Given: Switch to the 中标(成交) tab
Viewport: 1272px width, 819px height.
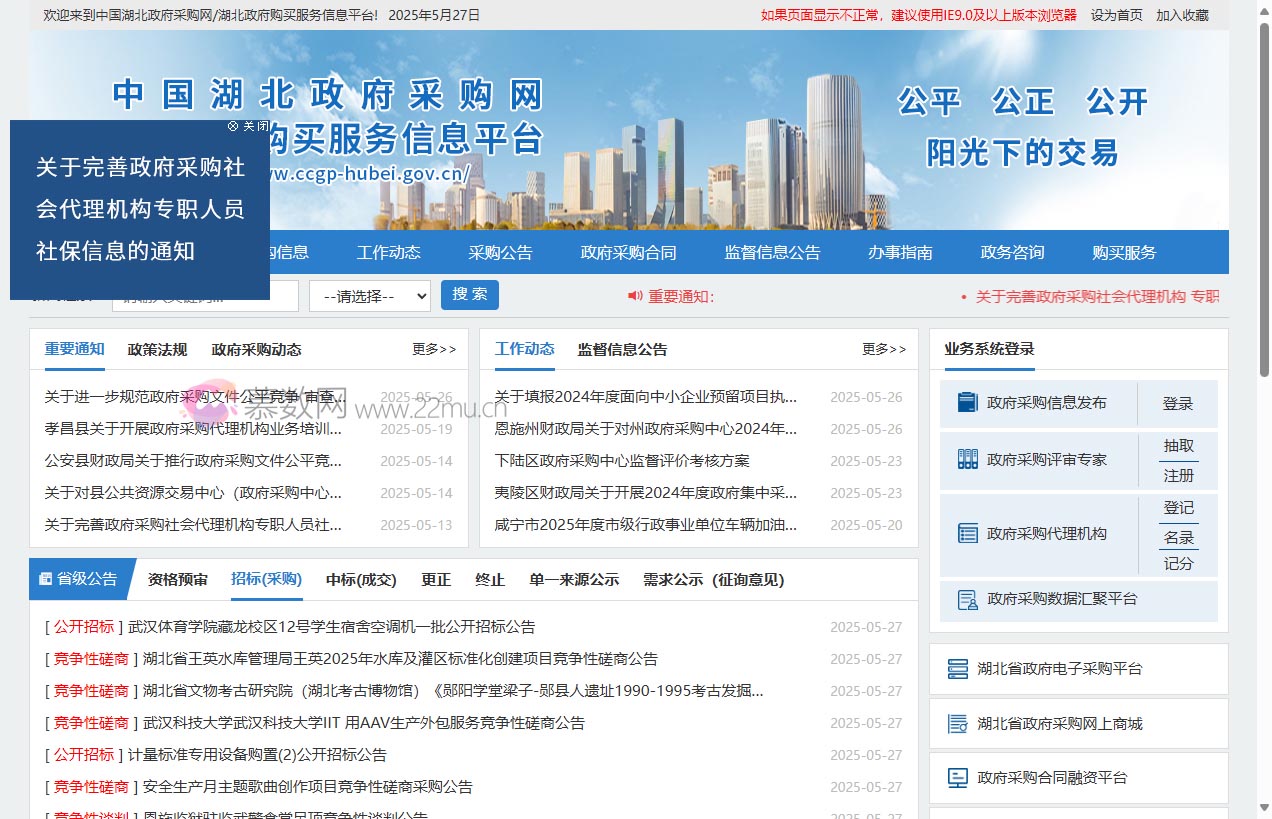Looking at the screenshot, I should 360,579.
